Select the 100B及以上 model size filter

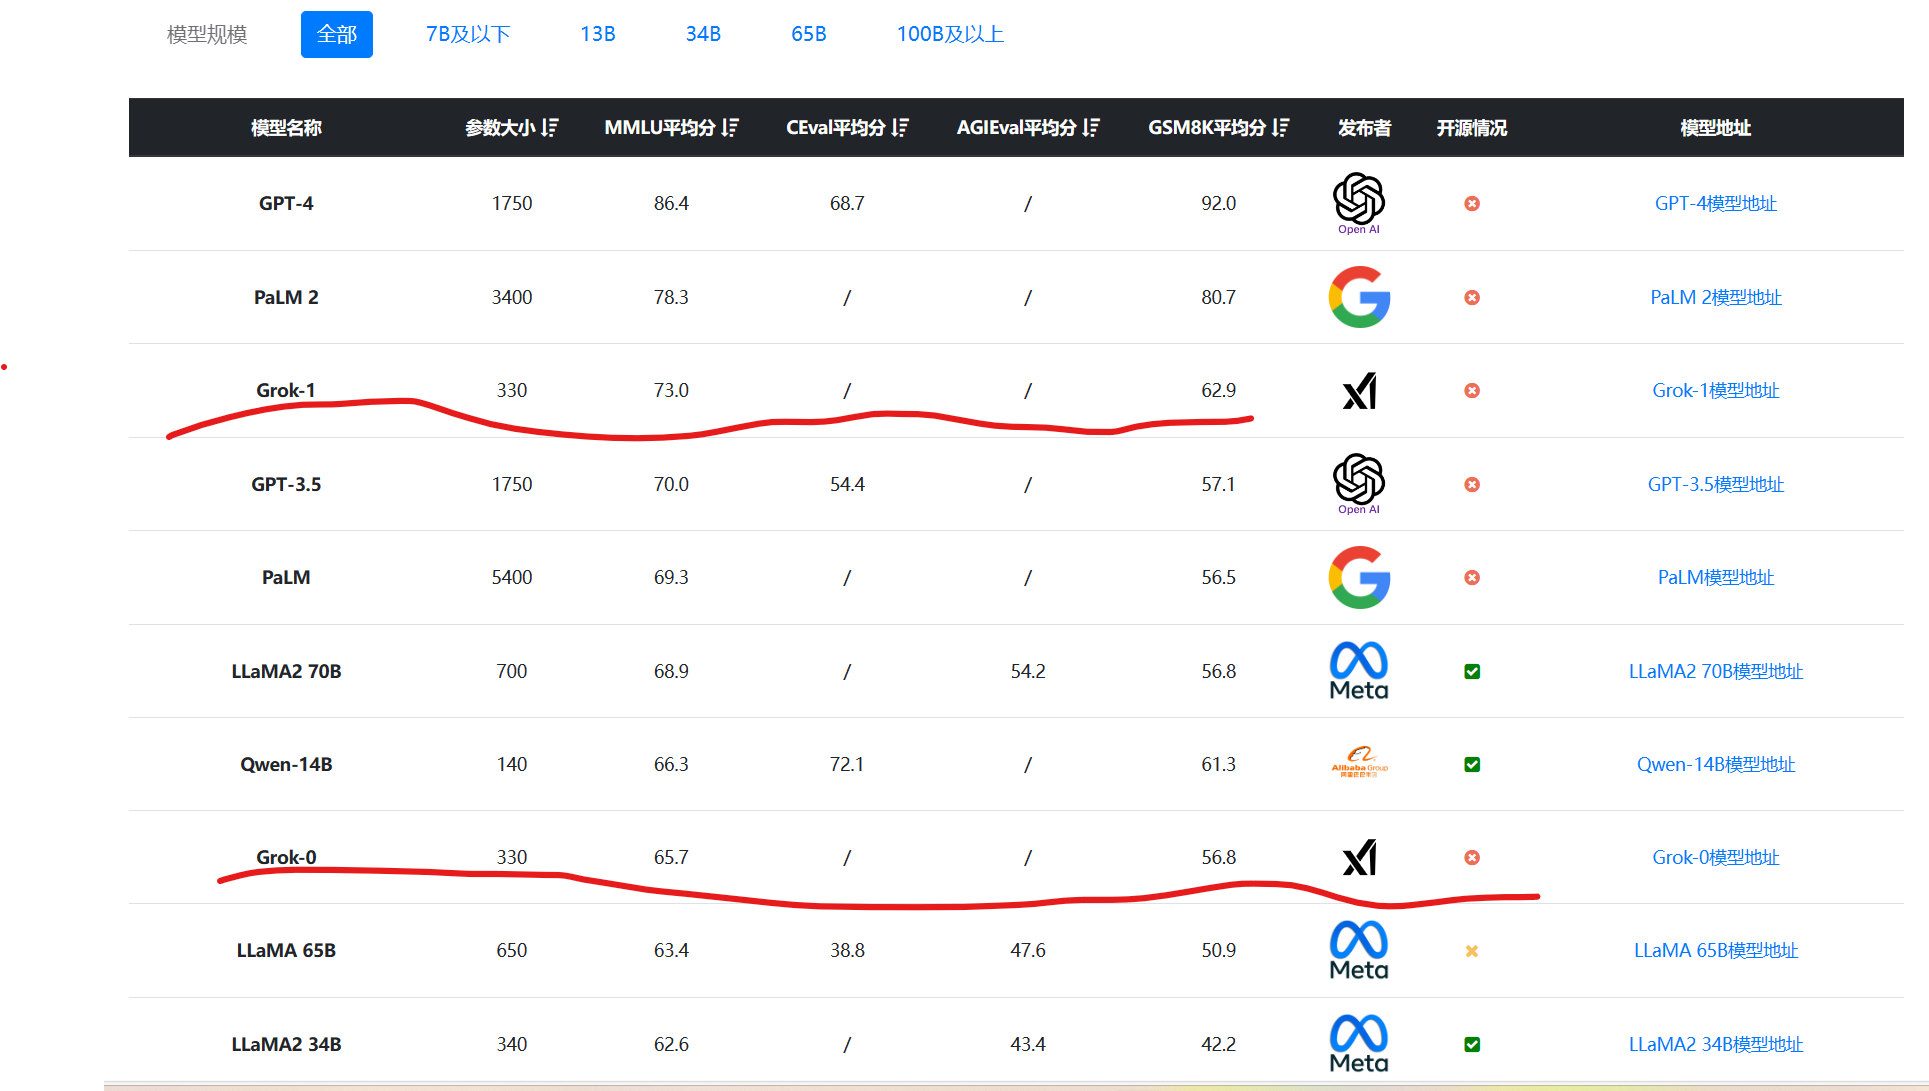pyautogui.click(x=950, y=34)
